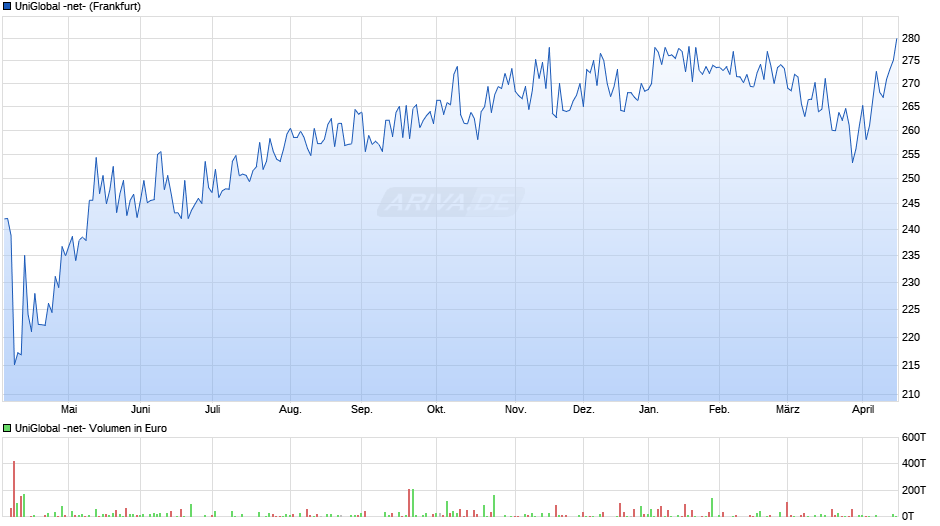Click the 275 price axis value
940x526 pixels.
coord(911,61)
